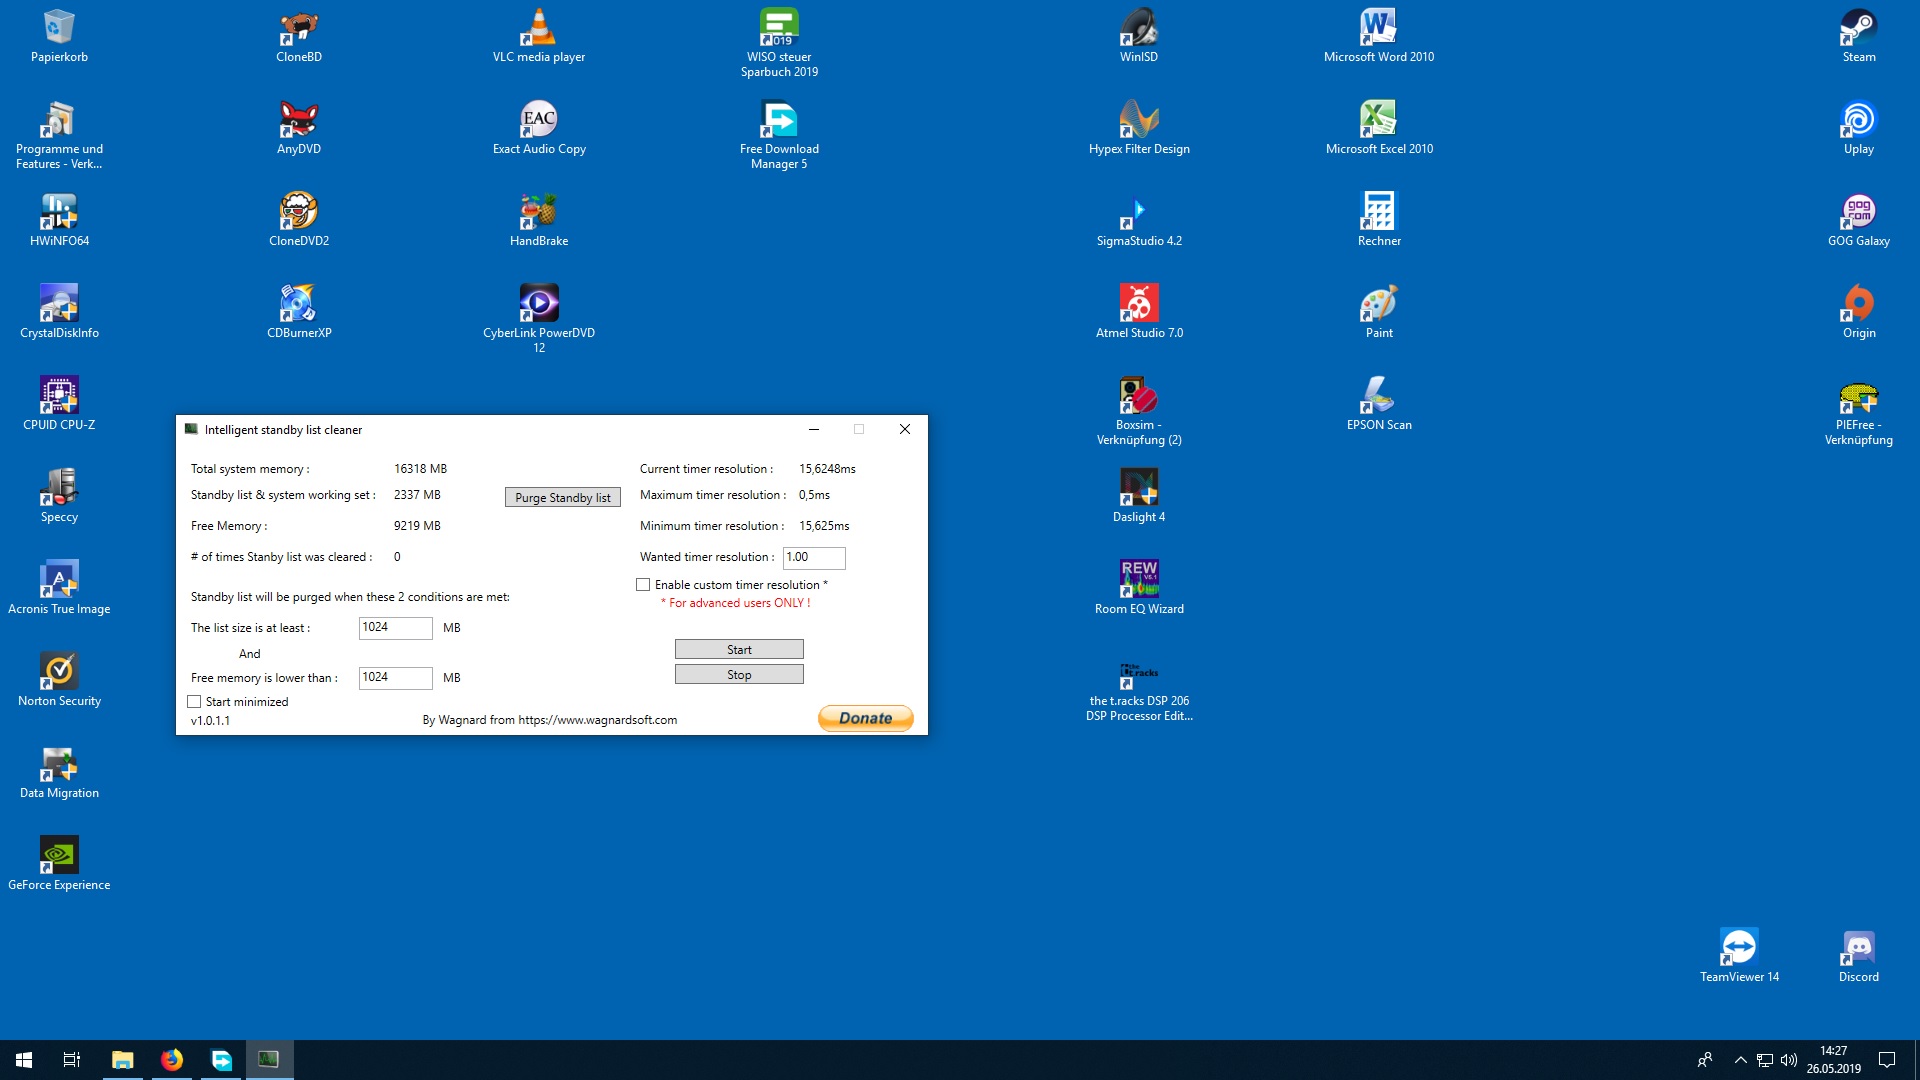Enable custom timer resolution checkbox
Image resolution: width=1920 pixels, height=1080 pixels.
pyautogui.click(x=643, y=585)
